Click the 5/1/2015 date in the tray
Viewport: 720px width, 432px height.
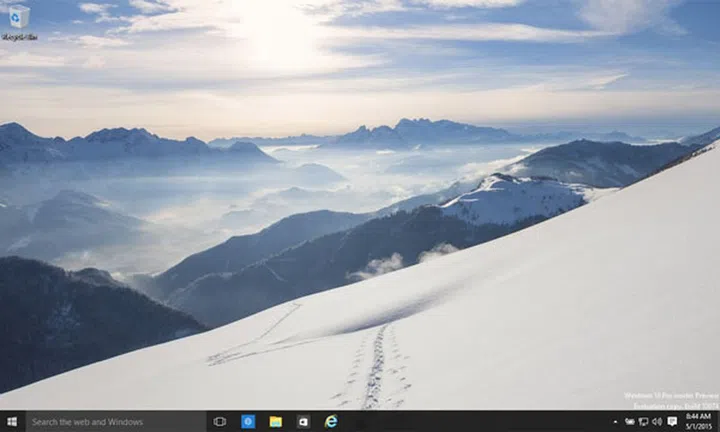click(699, 427)
